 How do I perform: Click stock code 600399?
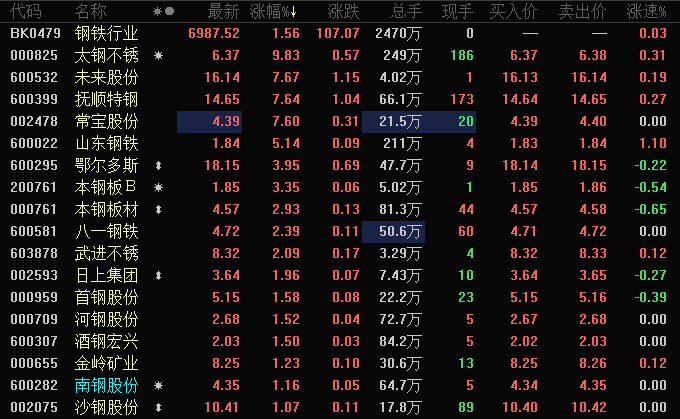pos(34,99)
